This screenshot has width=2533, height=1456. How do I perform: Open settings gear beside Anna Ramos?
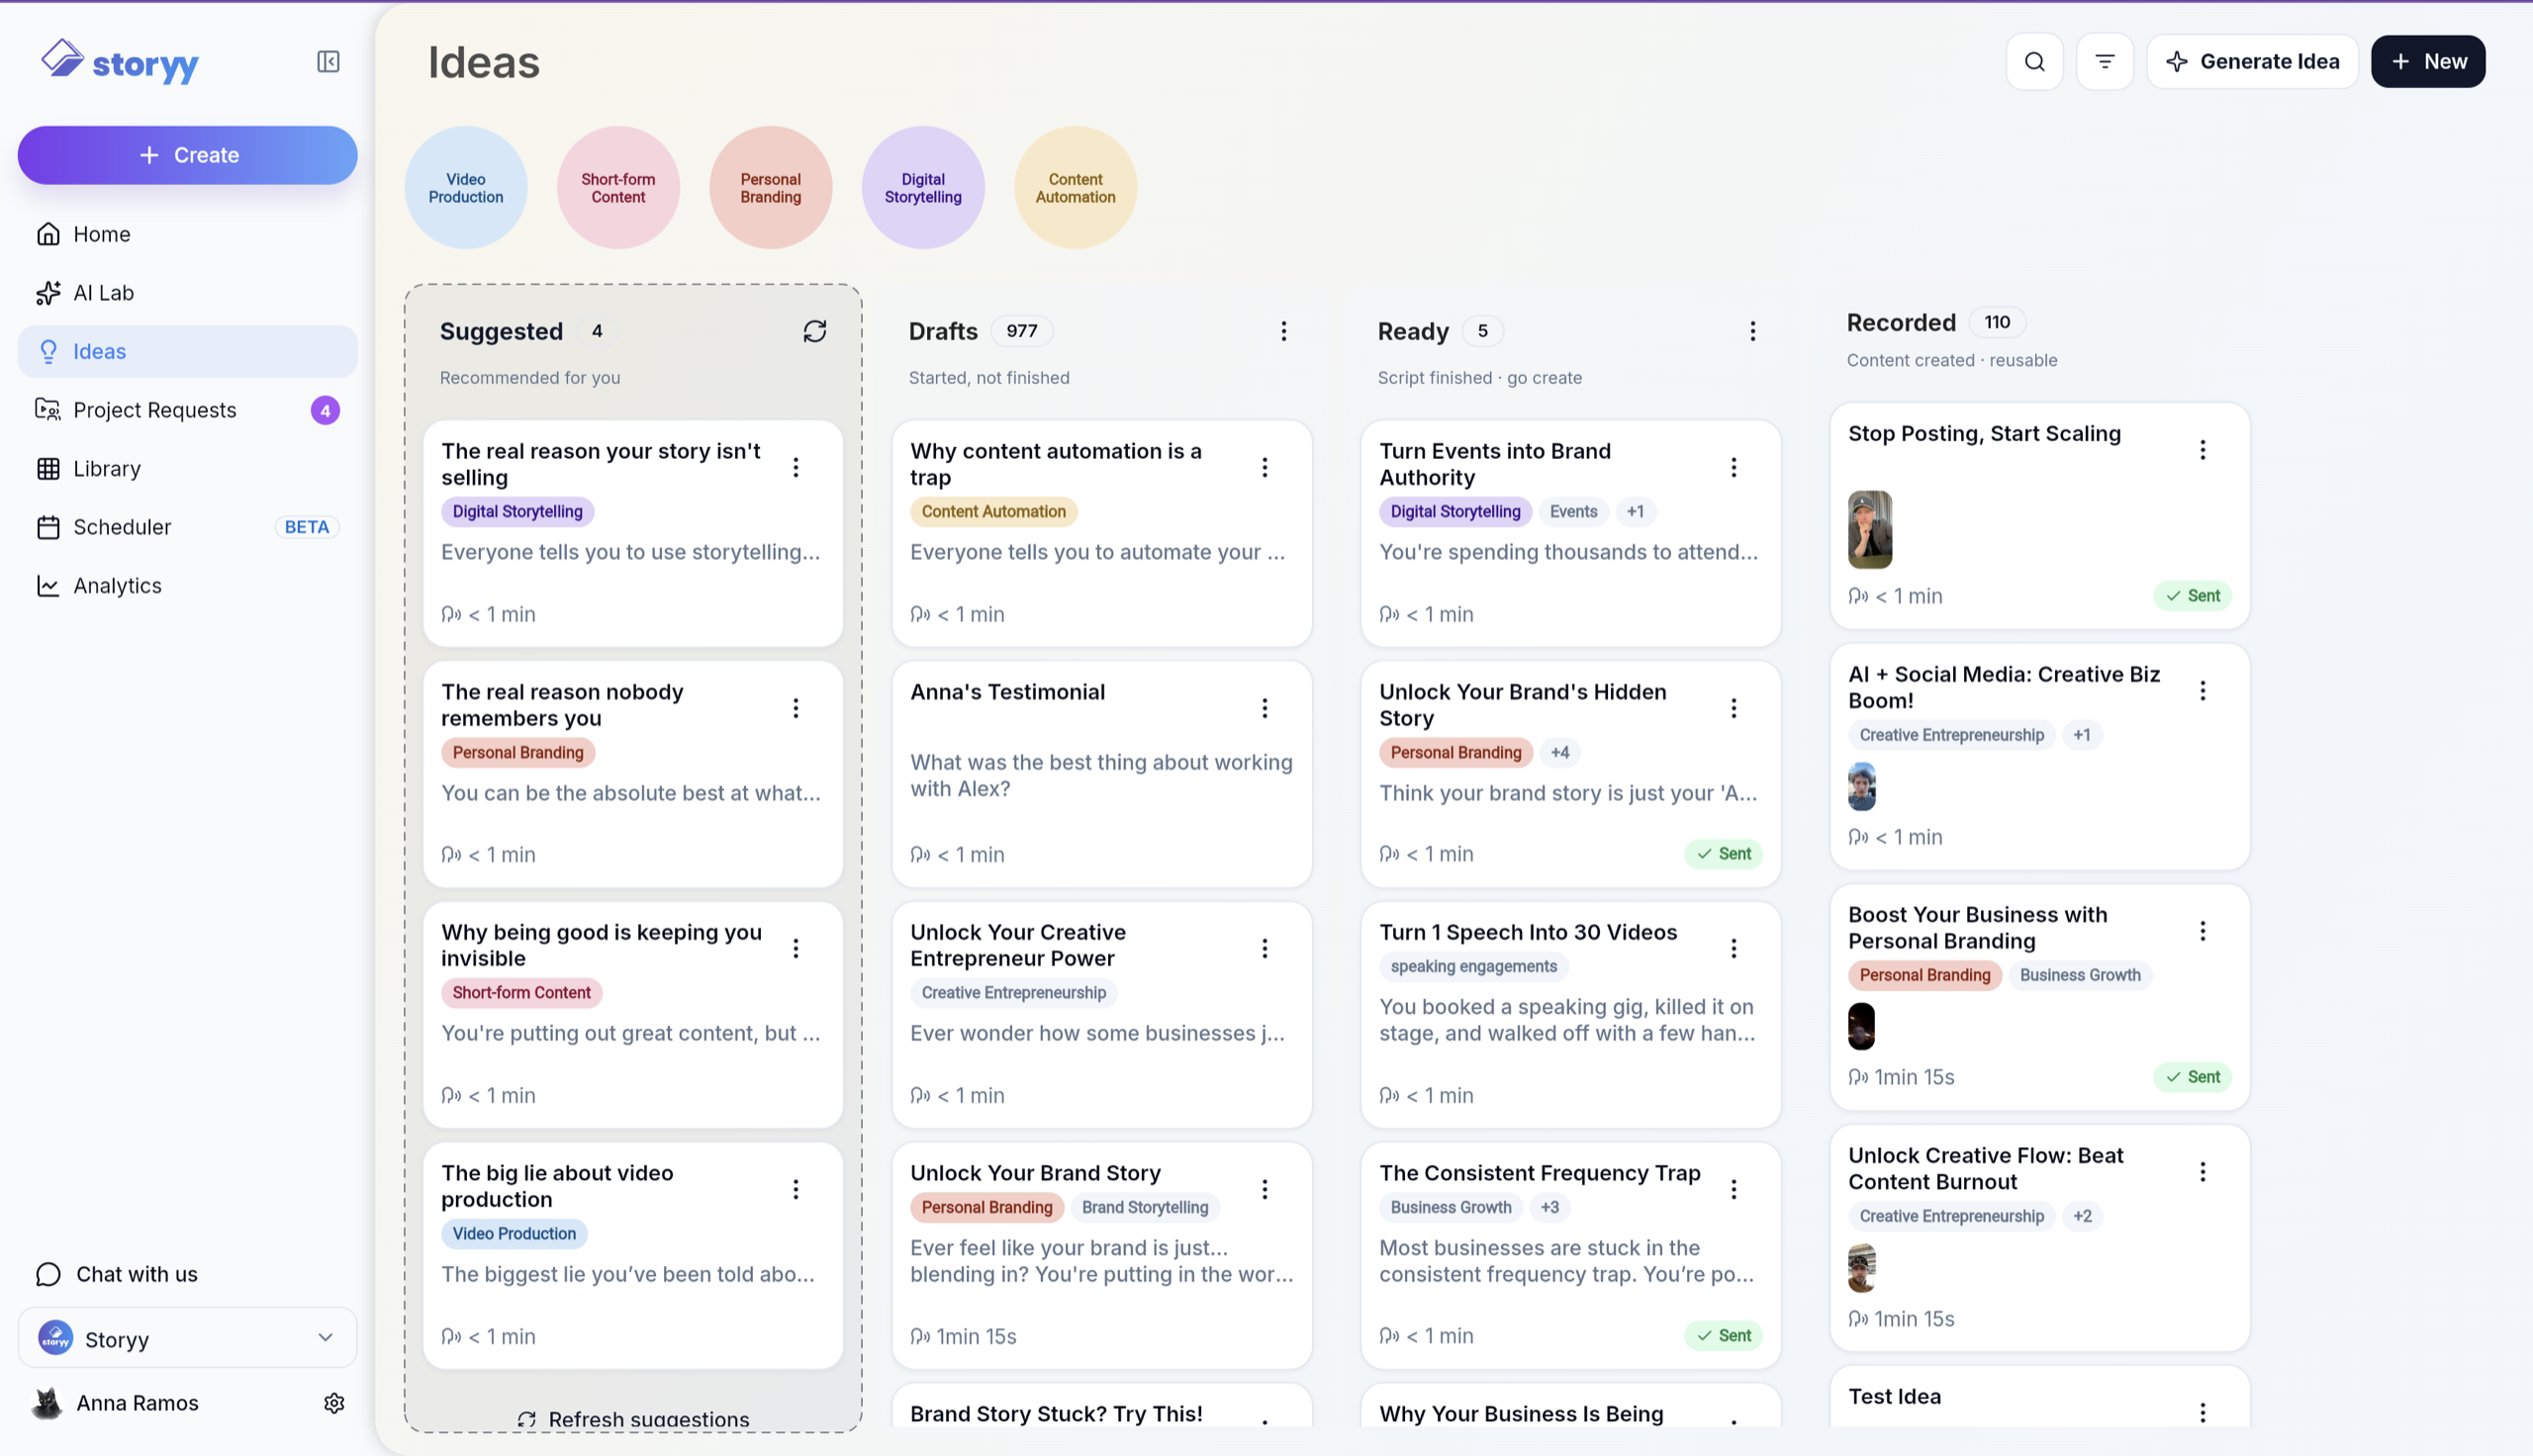334,1403
